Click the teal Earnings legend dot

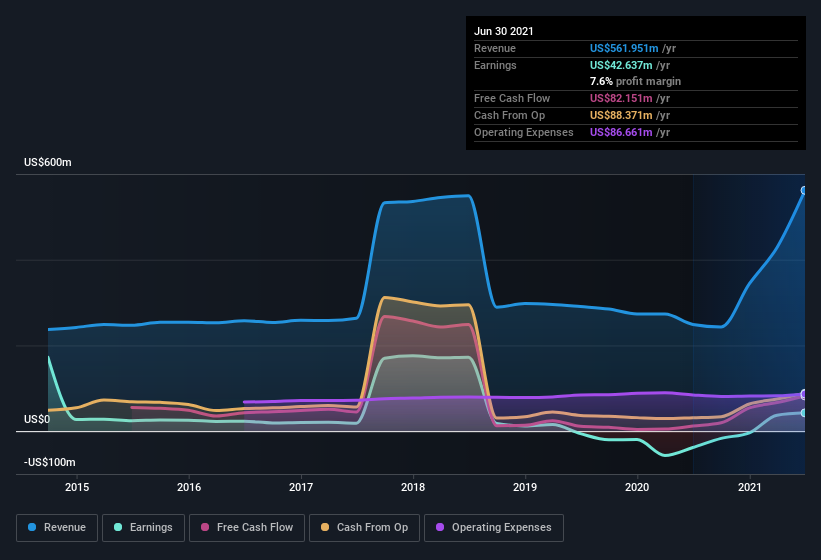coord(118,527)
